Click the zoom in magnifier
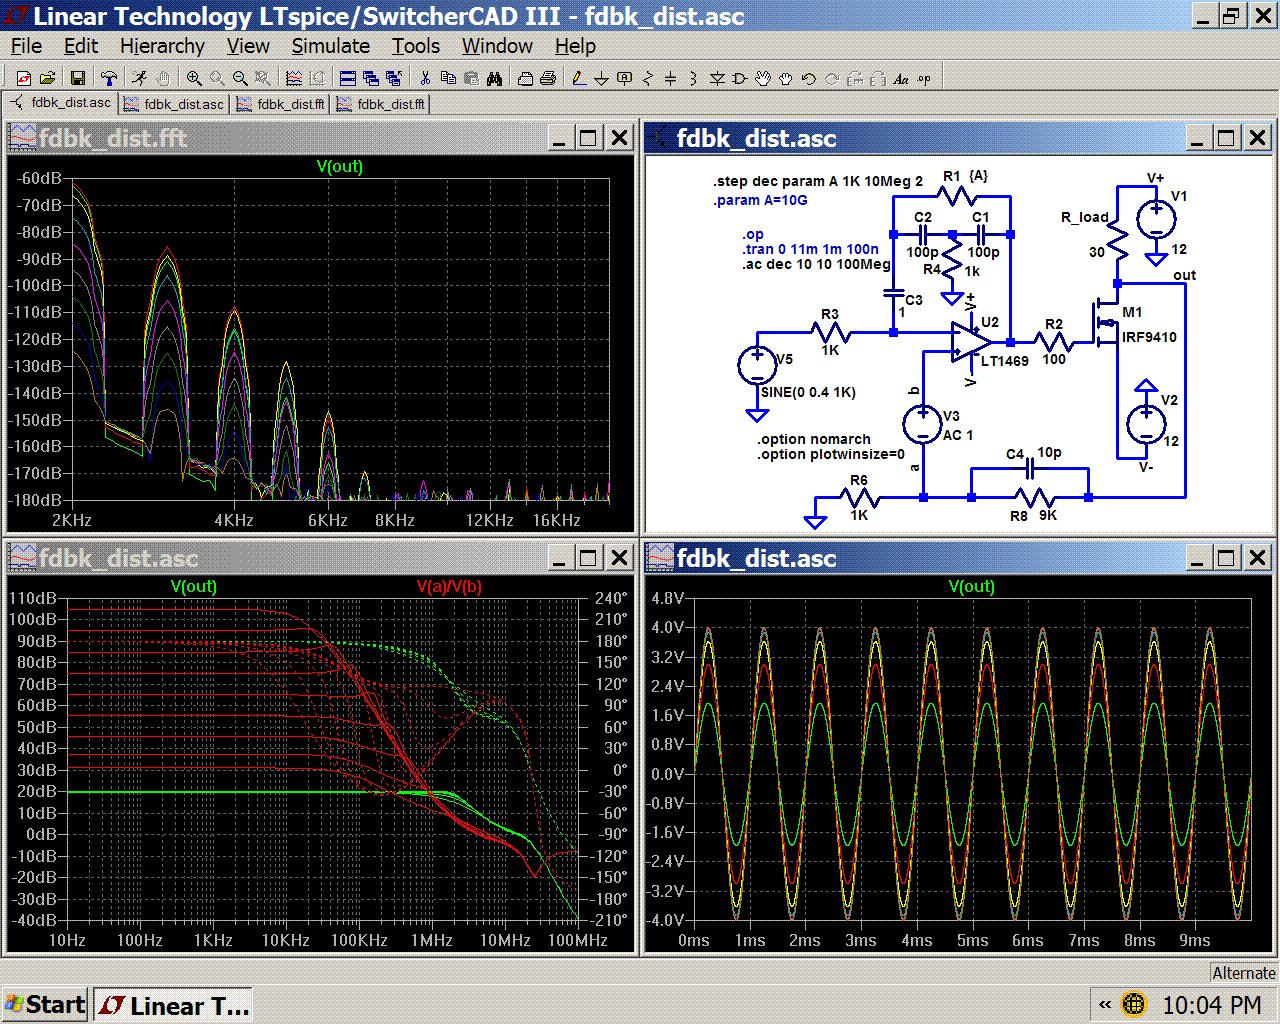This screenshot has height=1024, width=1280. 194,78
